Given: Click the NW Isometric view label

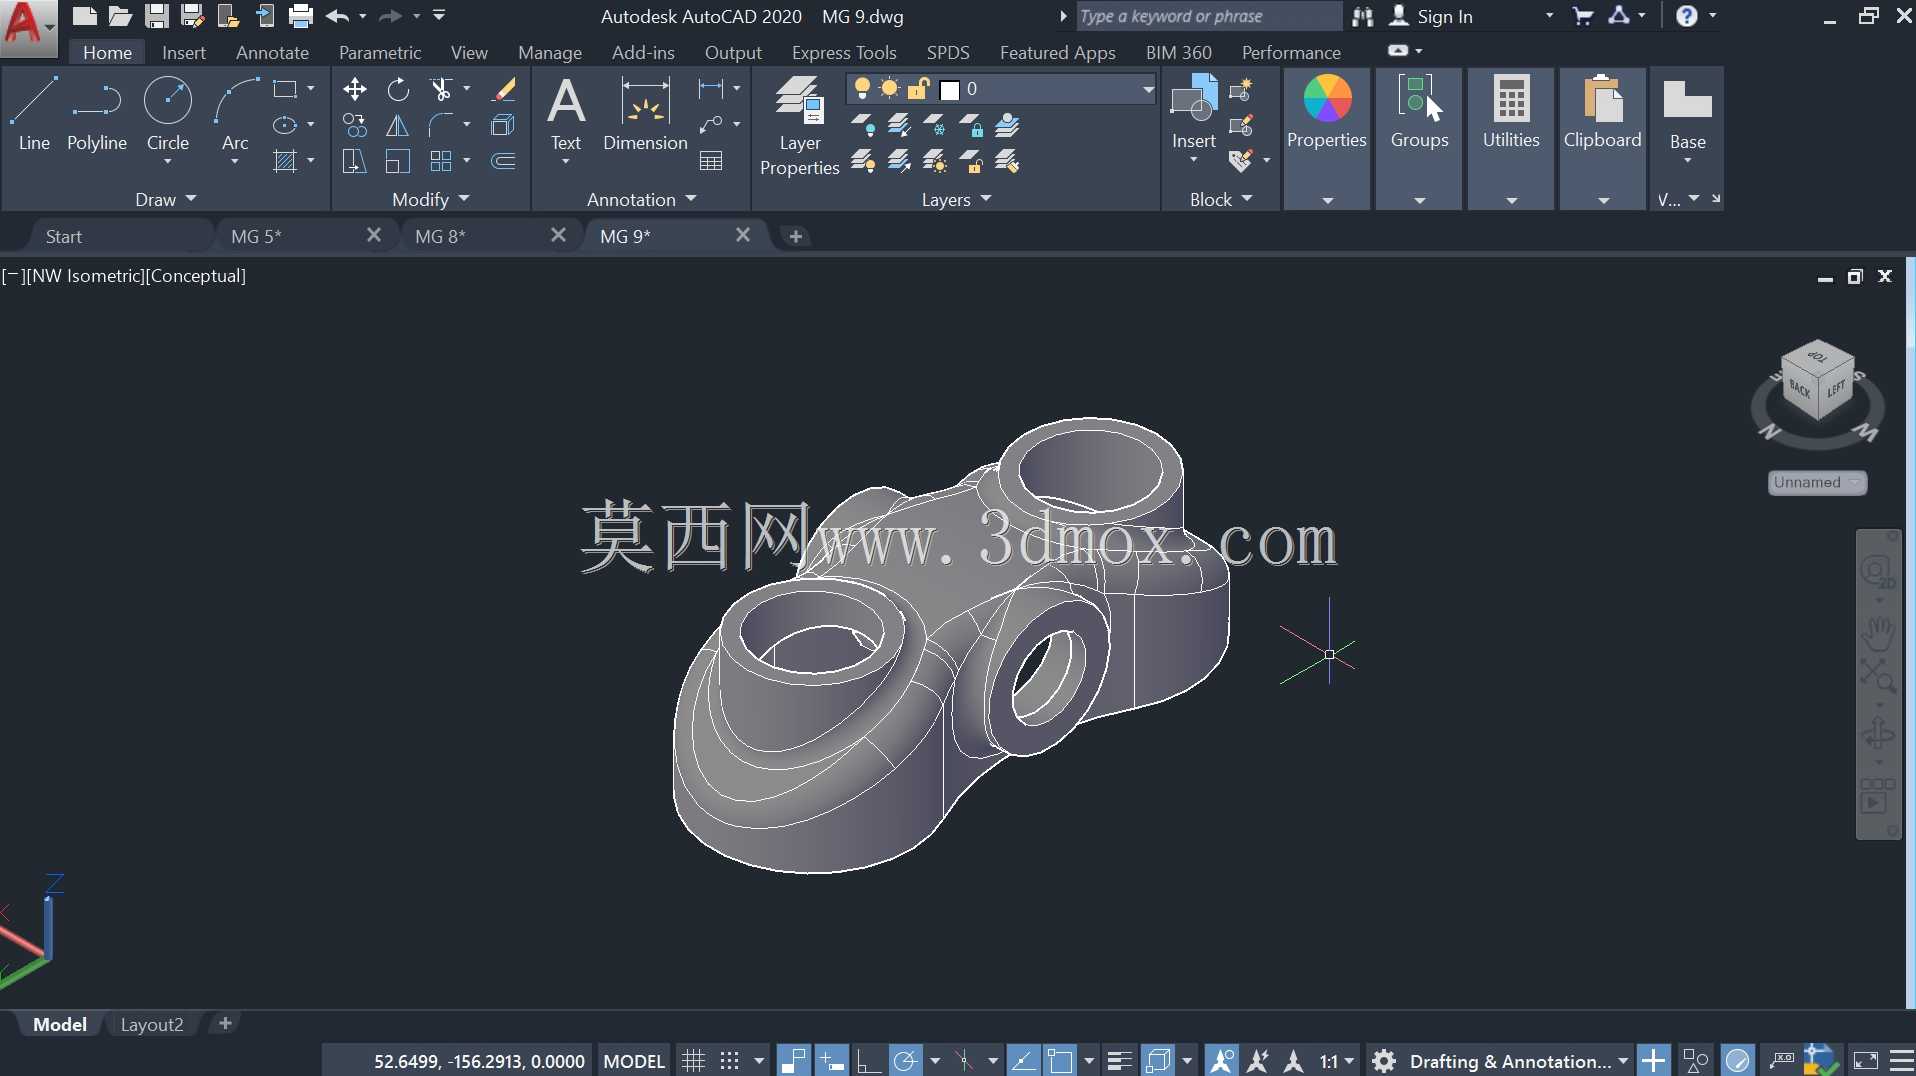Looking at the screenshot, I should (86, 276).
